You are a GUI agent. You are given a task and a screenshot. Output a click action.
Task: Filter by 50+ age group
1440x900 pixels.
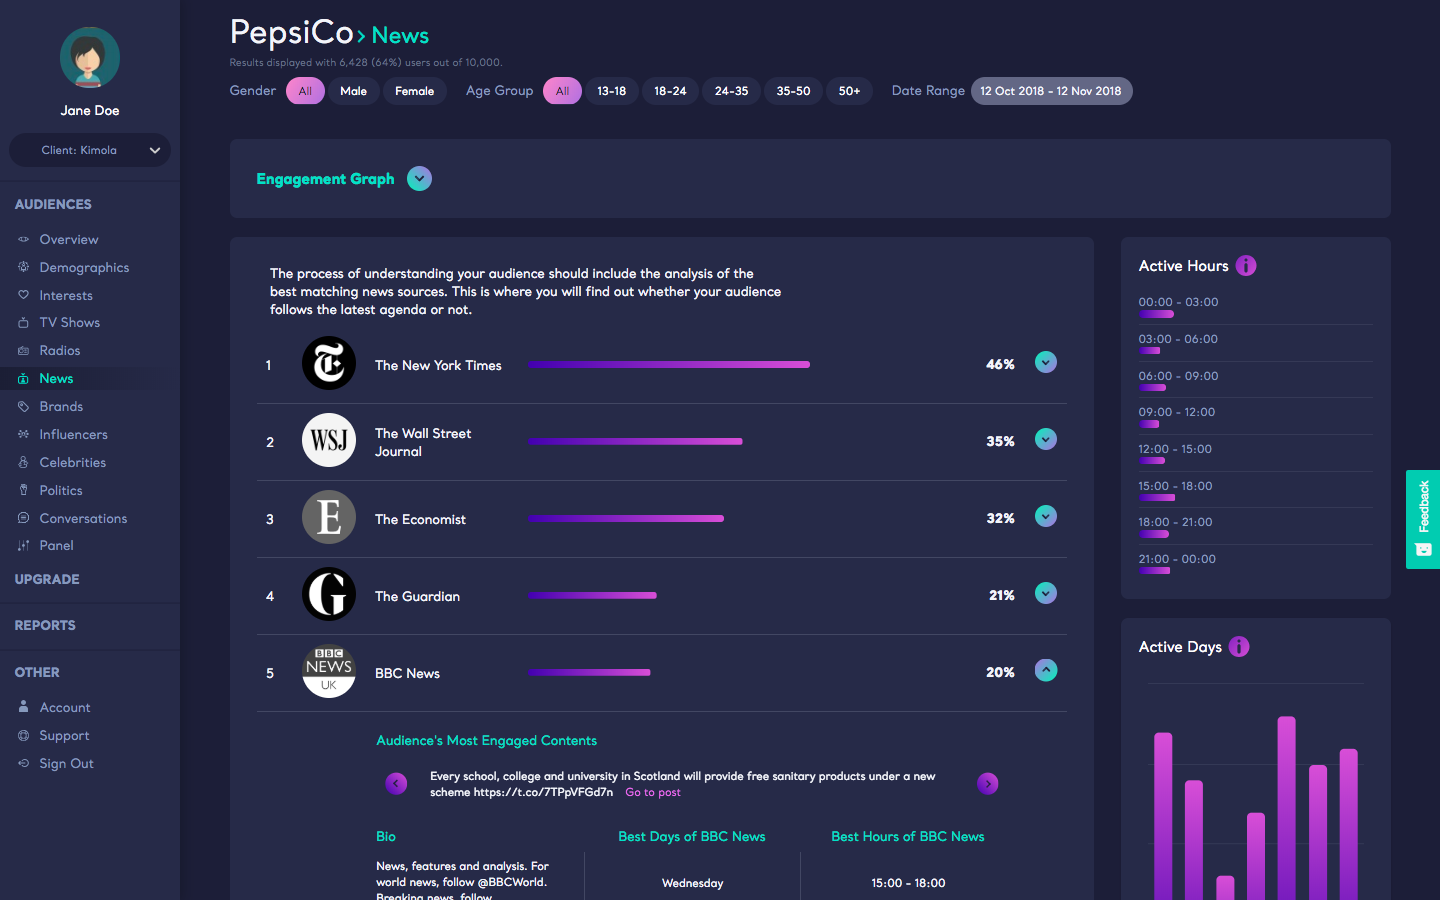pyautogui.click(x=850, y=91)
